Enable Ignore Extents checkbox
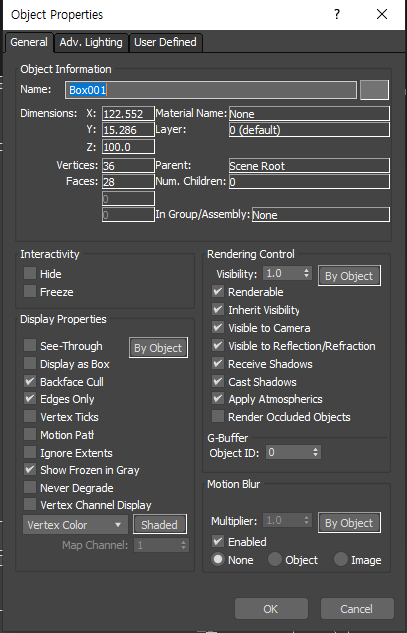The width and height of the screenshot is (407, 633). point(30,453)
